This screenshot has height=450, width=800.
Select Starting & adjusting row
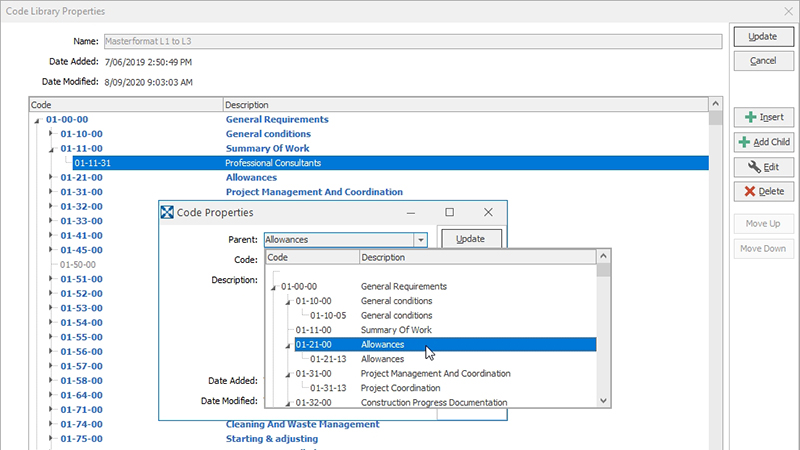(272, 439)
